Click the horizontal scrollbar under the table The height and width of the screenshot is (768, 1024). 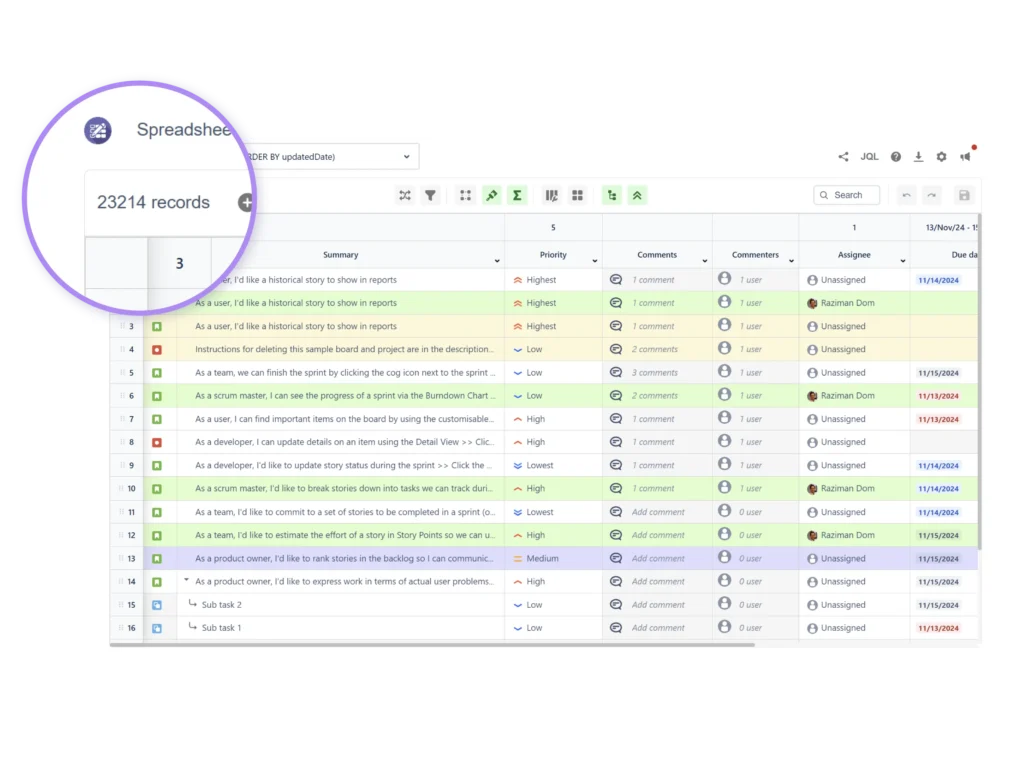432,645
